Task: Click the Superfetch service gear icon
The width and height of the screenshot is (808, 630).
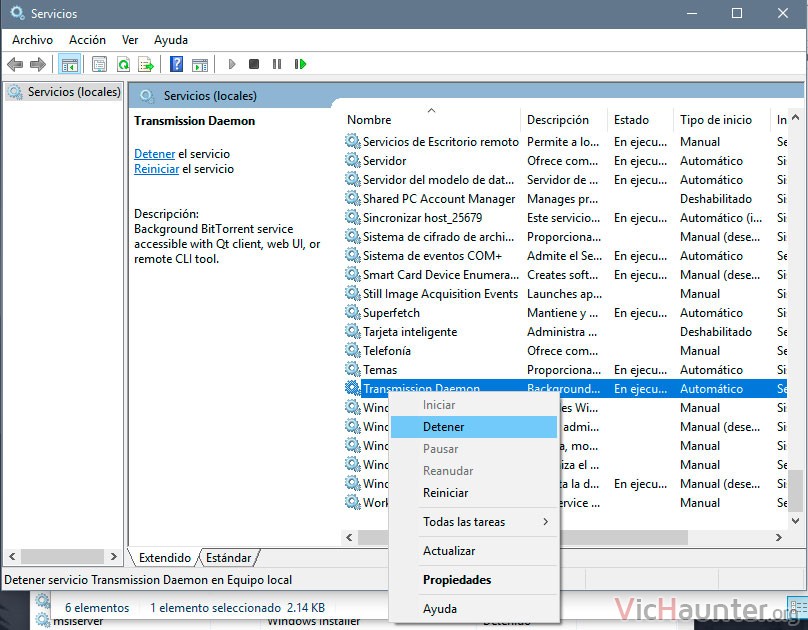Action: 352,313
